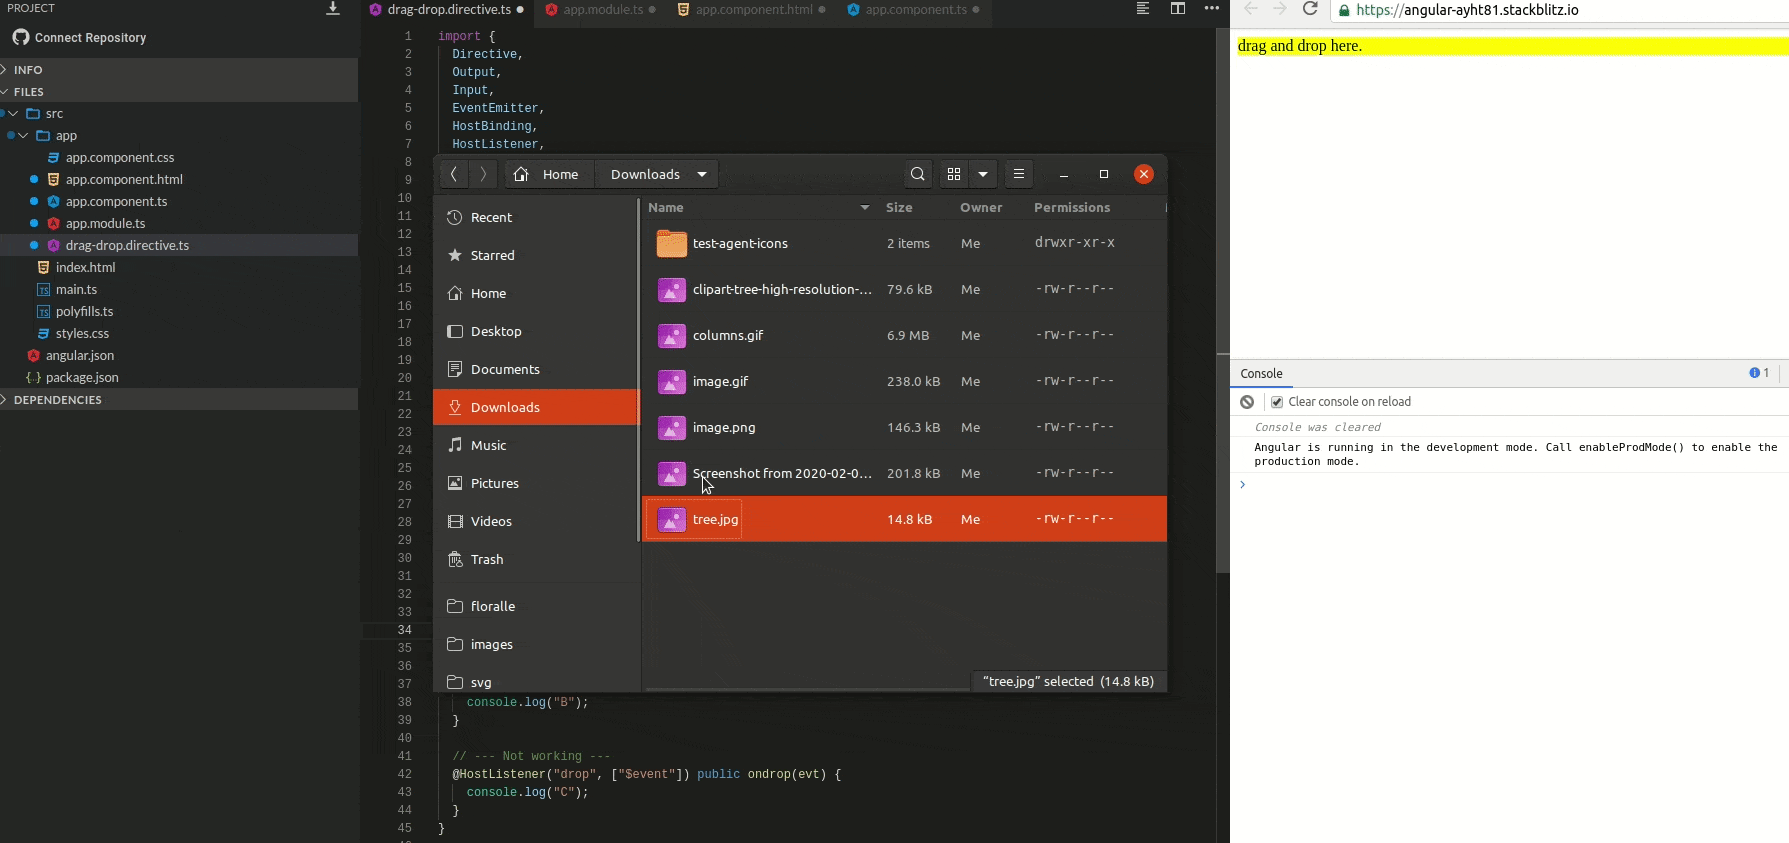Switch to app.component.html editor tab

pos(752,10)
